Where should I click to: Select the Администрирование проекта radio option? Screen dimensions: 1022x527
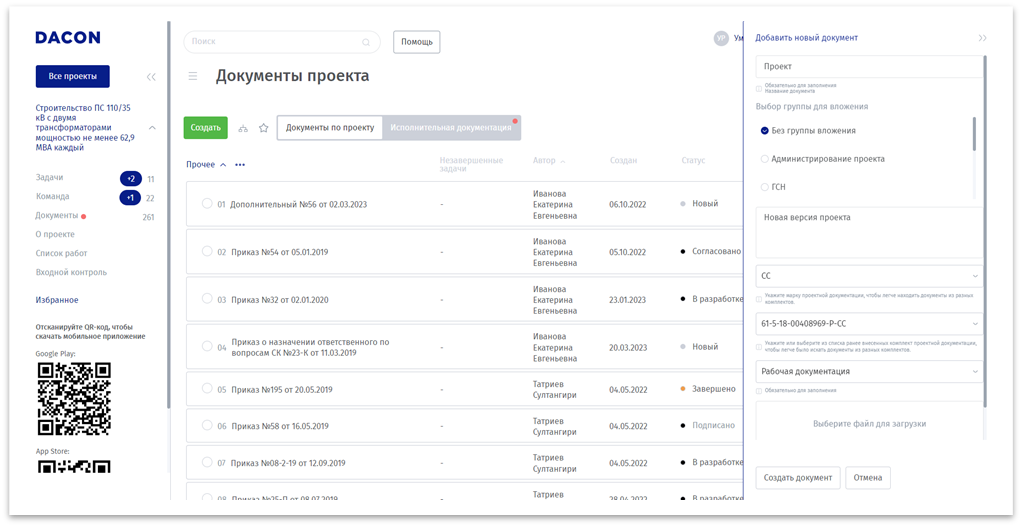coord(765,159)
